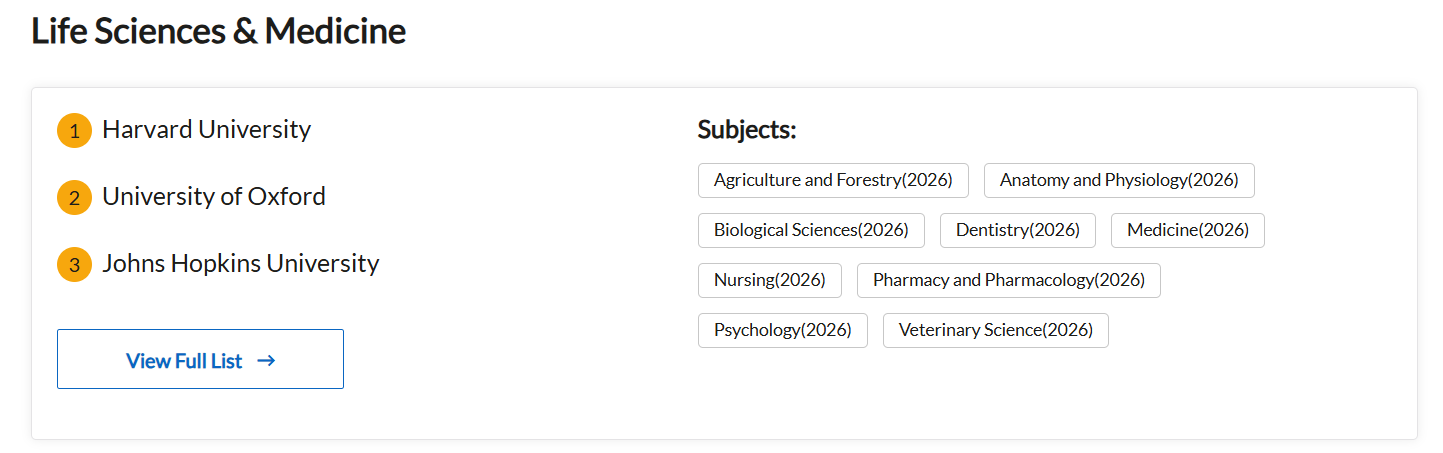Select Pharmacy and Pharmacology(2026) tag
Image resolution: width=1443 pixels, height=453 pixels.
click(x=1008, y=281)
